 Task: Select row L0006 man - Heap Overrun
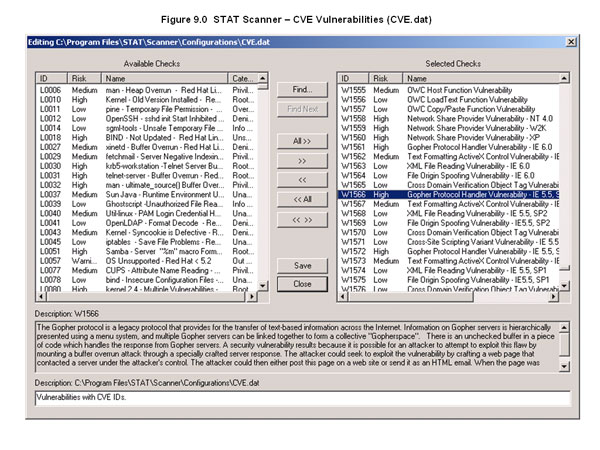click(147, 90)
